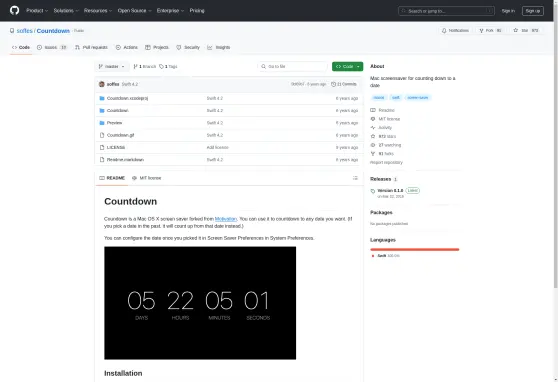558x382 pixels.
Task: Click Sign in
Action: pos(508,11)
